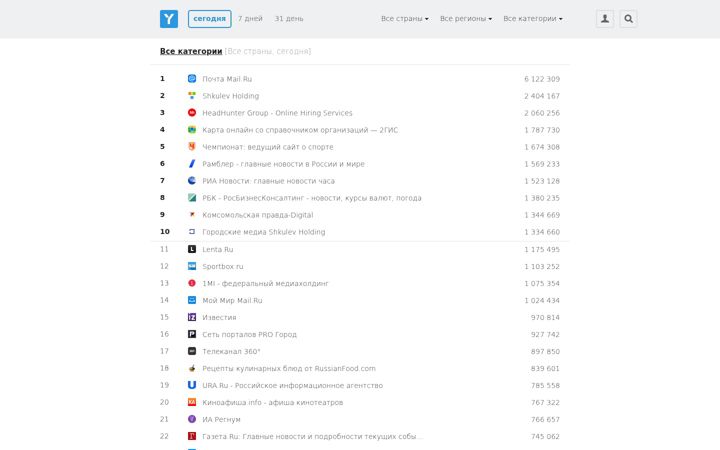720x450 pixels.
Task: Click the Почта Mail.Ru favicon
Action: tap(192, 79)
